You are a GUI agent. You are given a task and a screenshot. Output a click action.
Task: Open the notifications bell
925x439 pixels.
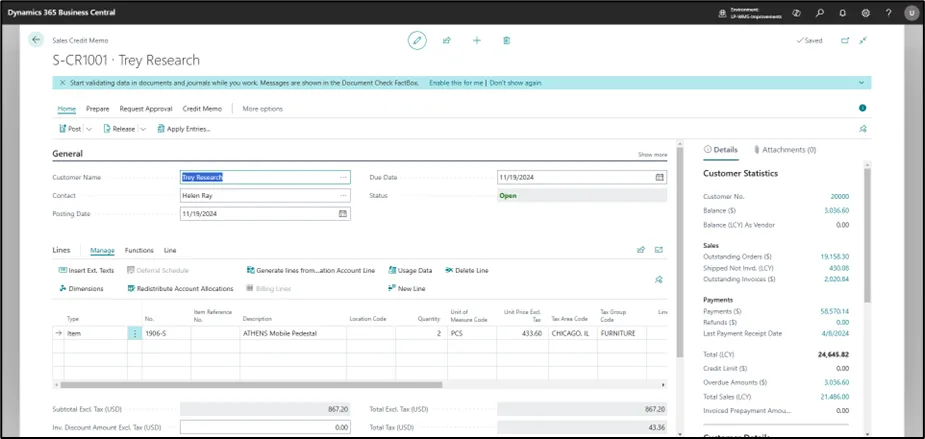click(842, 12)
